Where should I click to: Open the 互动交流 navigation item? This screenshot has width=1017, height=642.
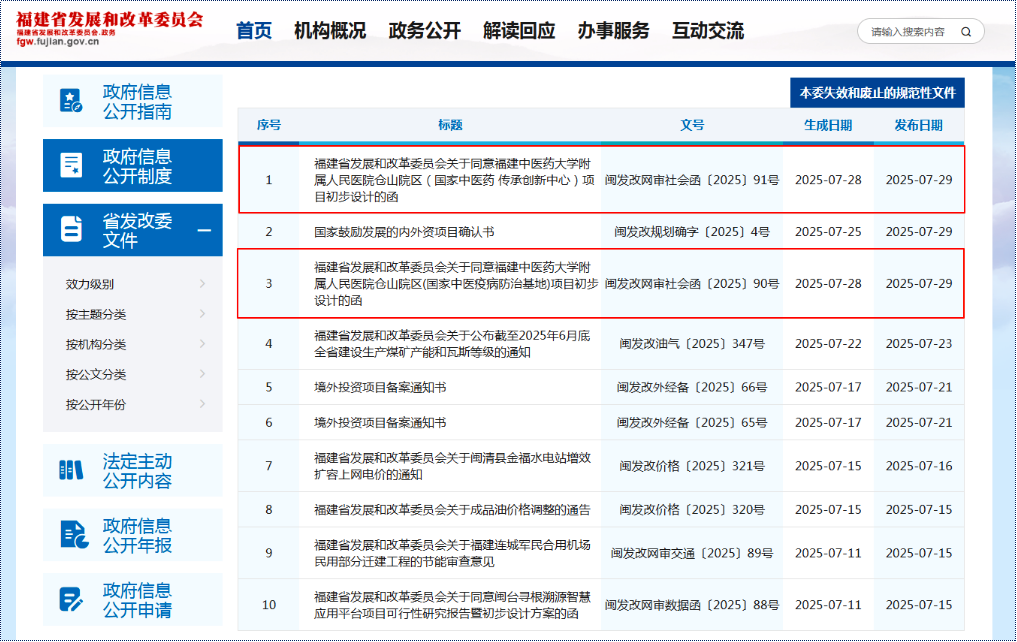click(x=707, y=31)
